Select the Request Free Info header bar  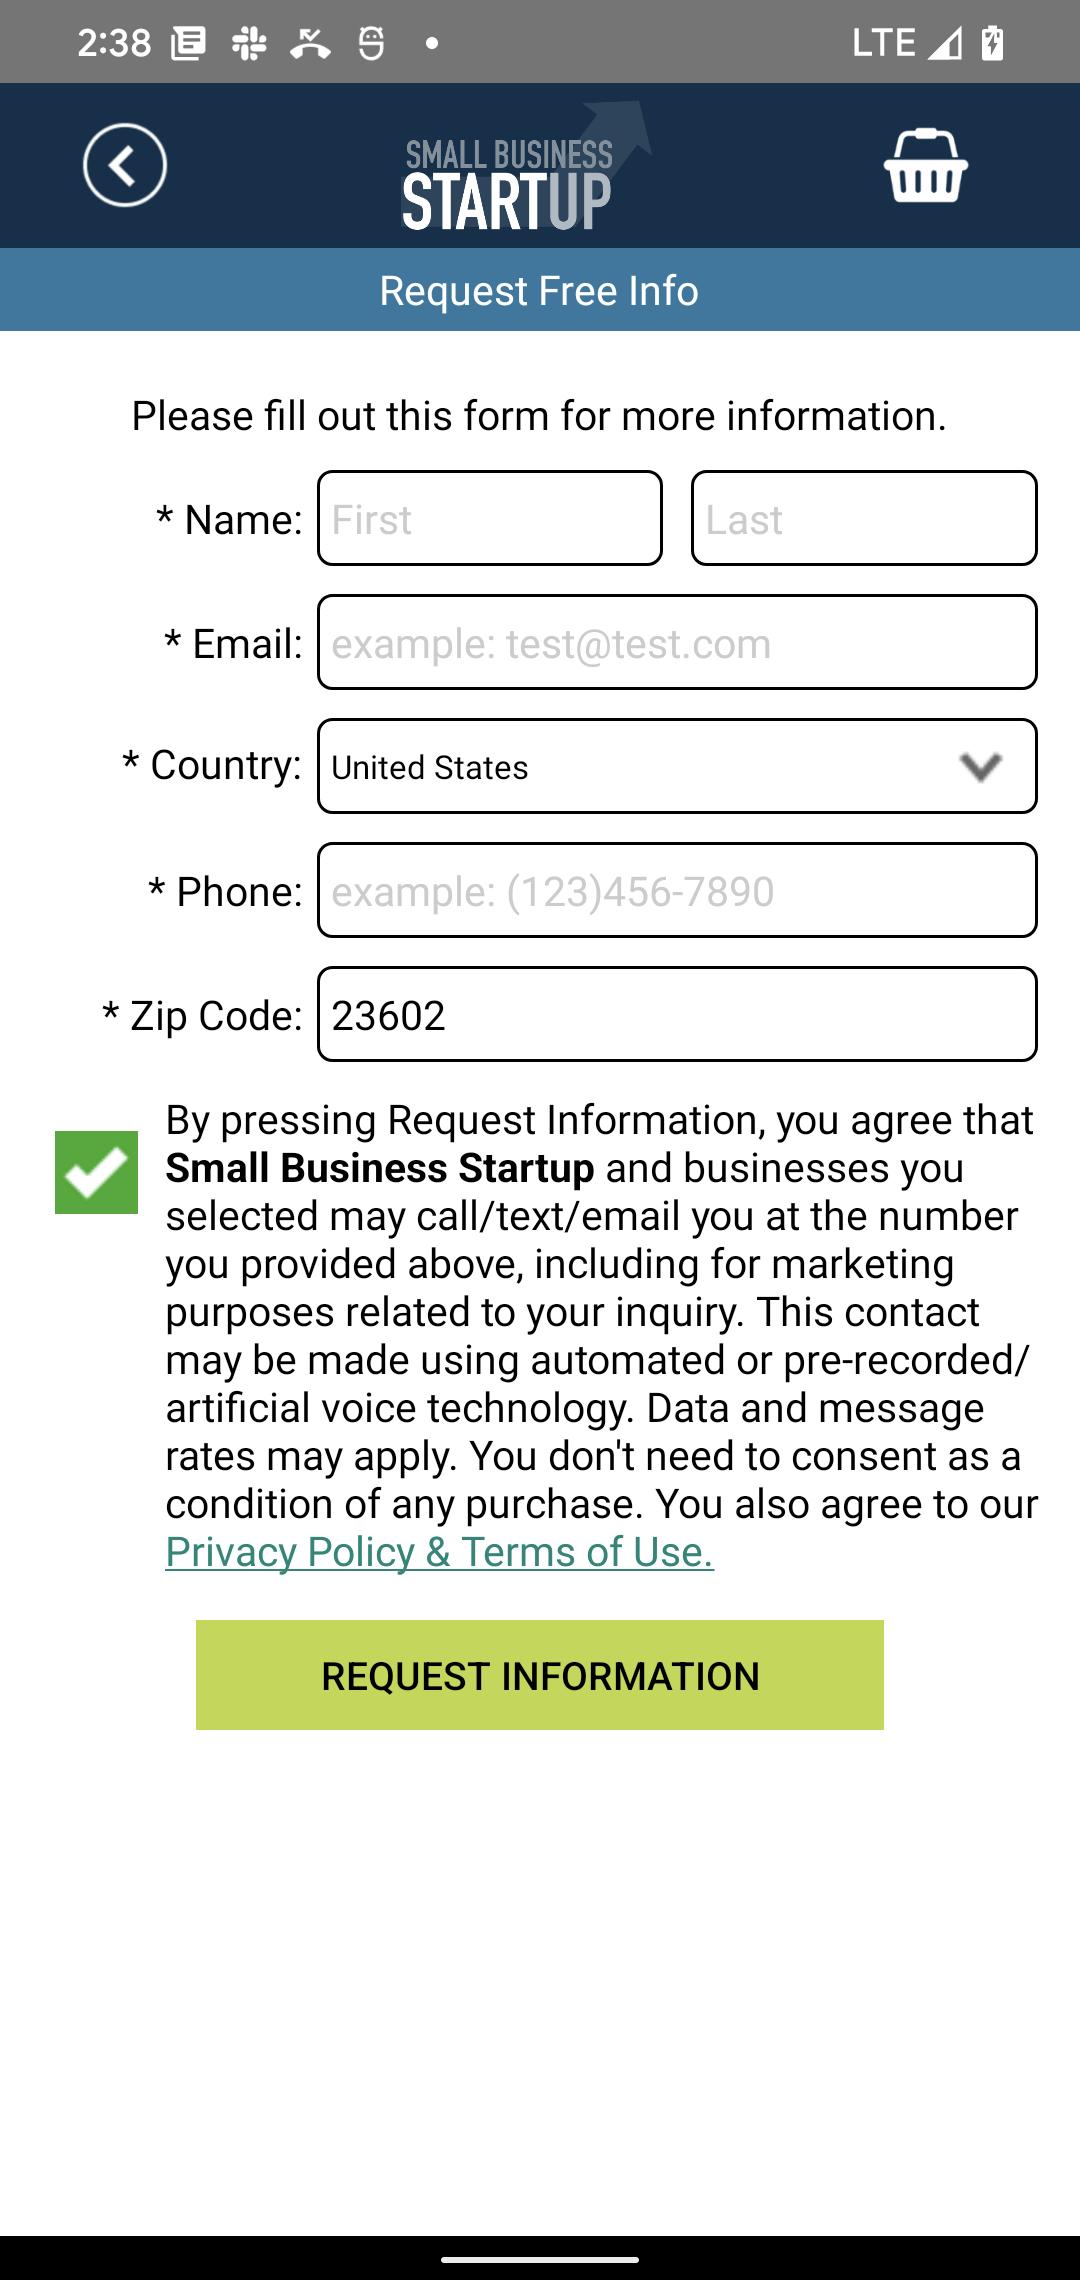[540, 290]
